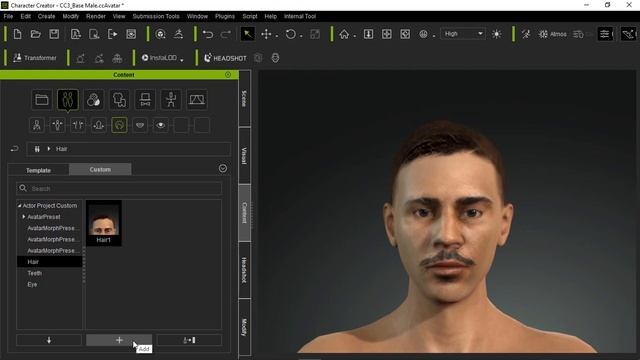Open the Script menu
Image resolution: width=640 pixels, height=360 pixels.
pos(250,16)
